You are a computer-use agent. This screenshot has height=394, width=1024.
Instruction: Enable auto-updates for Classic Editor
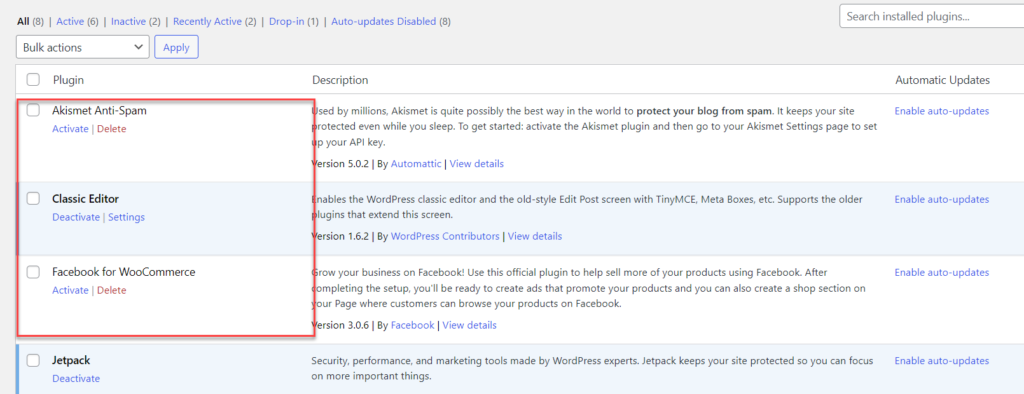(x=942, y=199)
